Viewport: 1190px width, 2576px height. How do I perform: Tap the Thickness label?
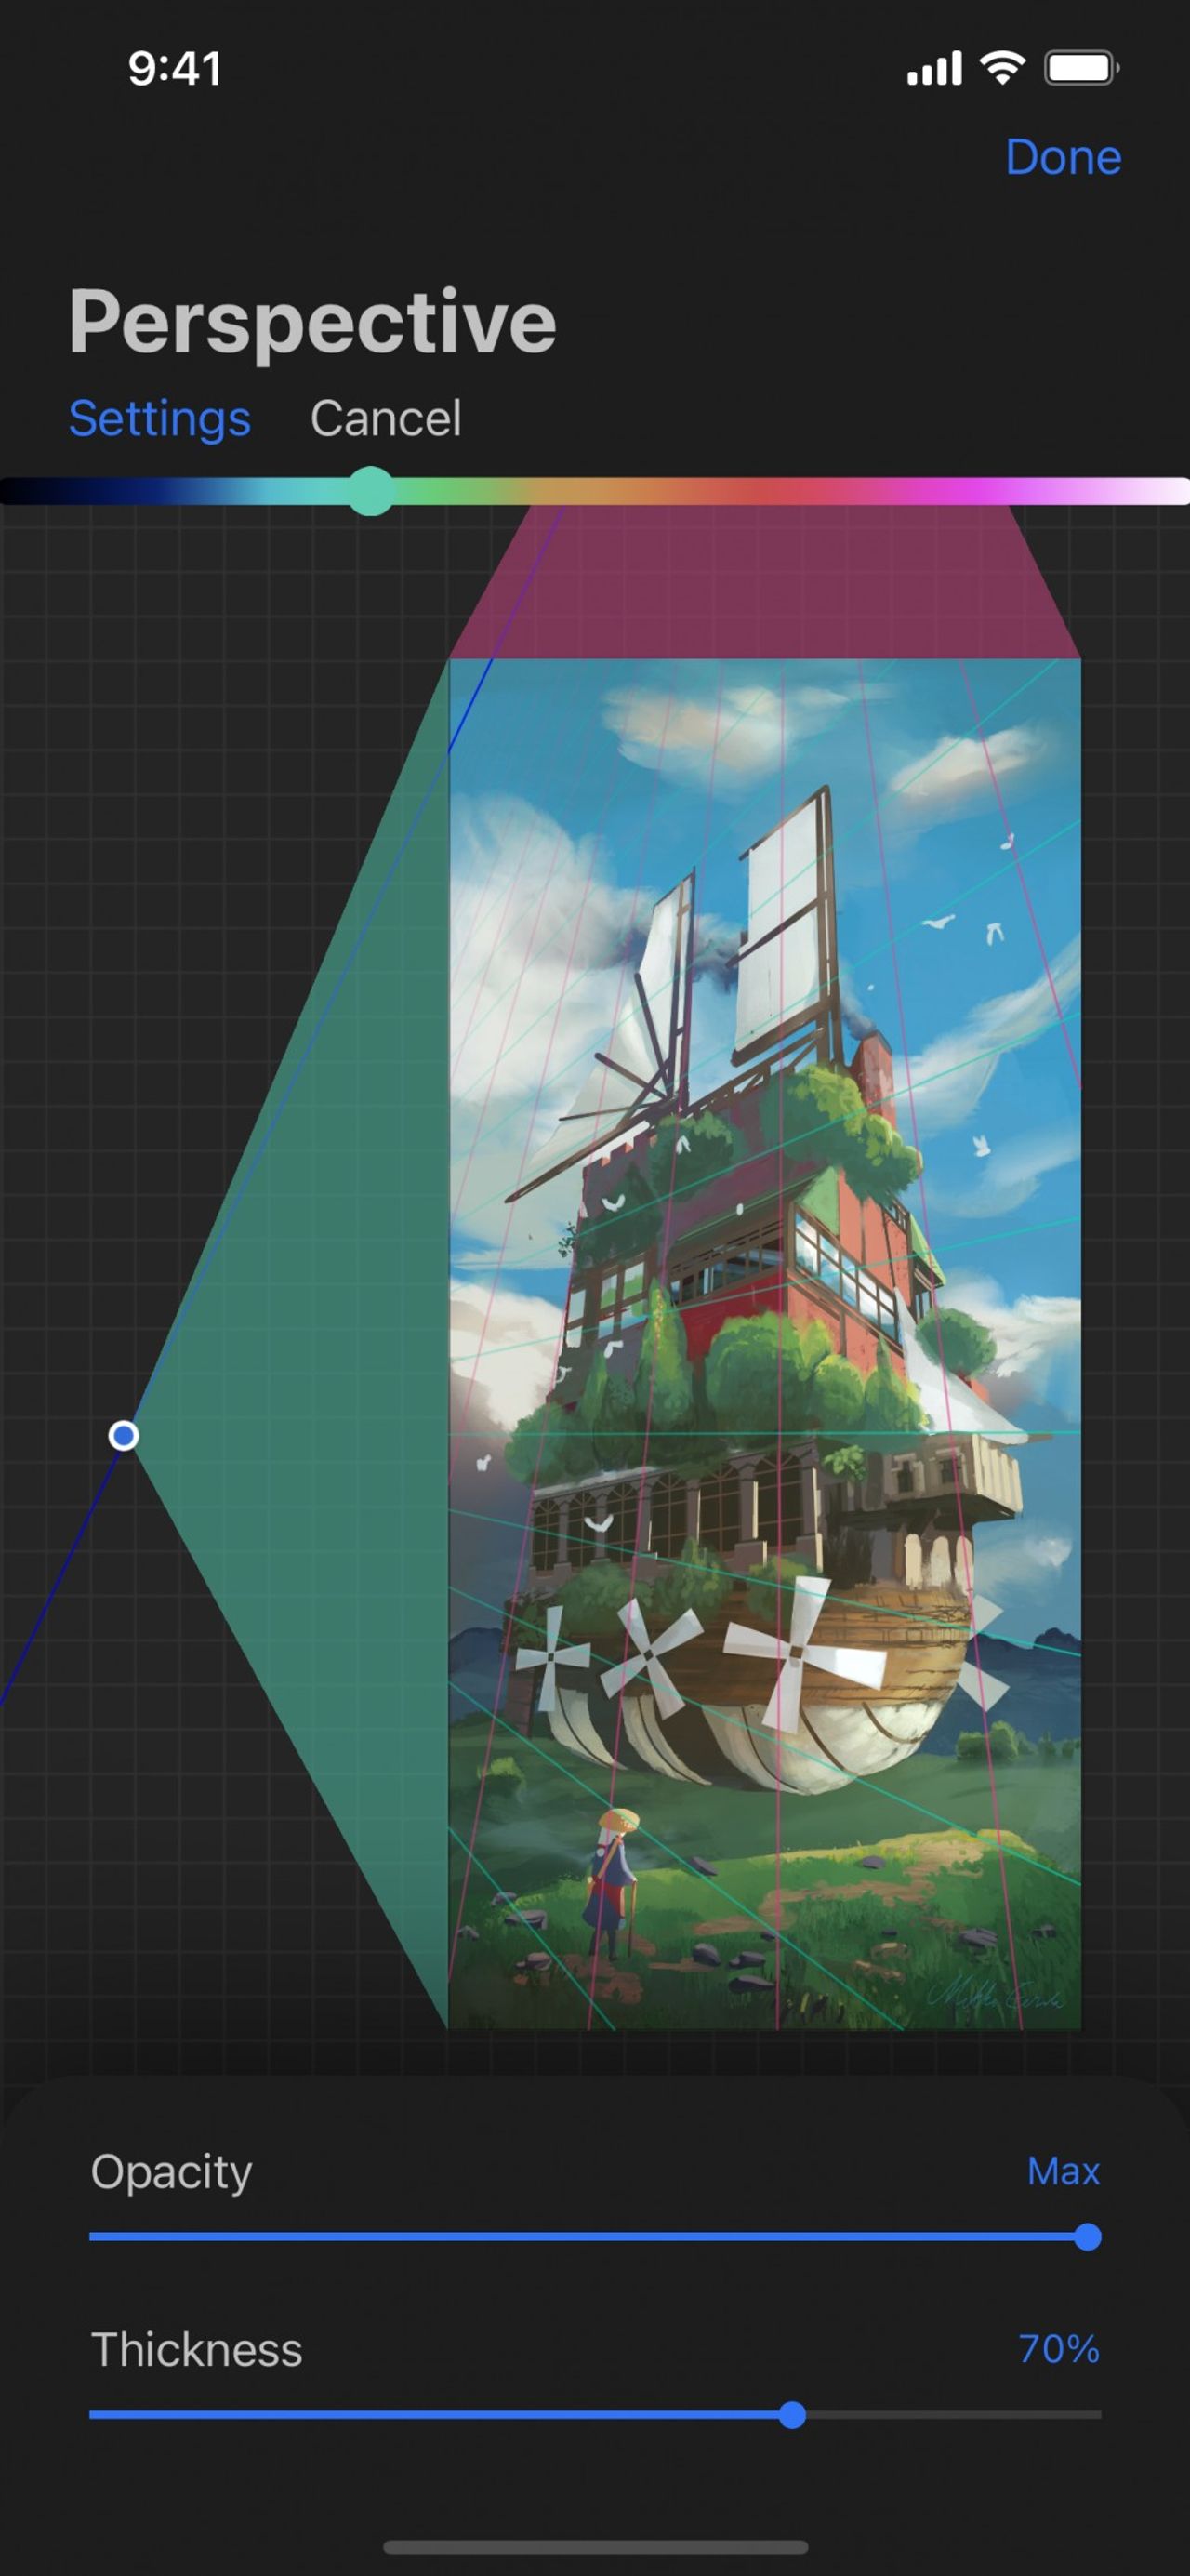196,2349
